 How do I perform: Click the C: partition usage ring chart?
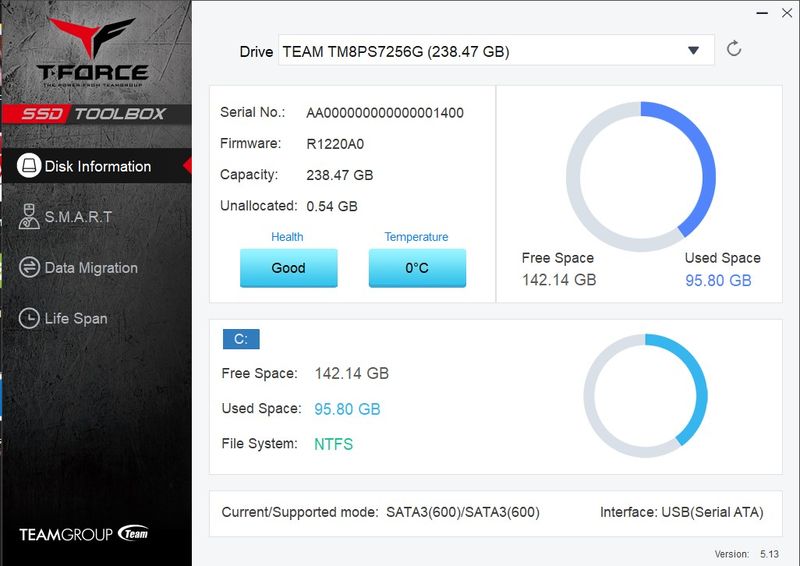click(645, 396)
